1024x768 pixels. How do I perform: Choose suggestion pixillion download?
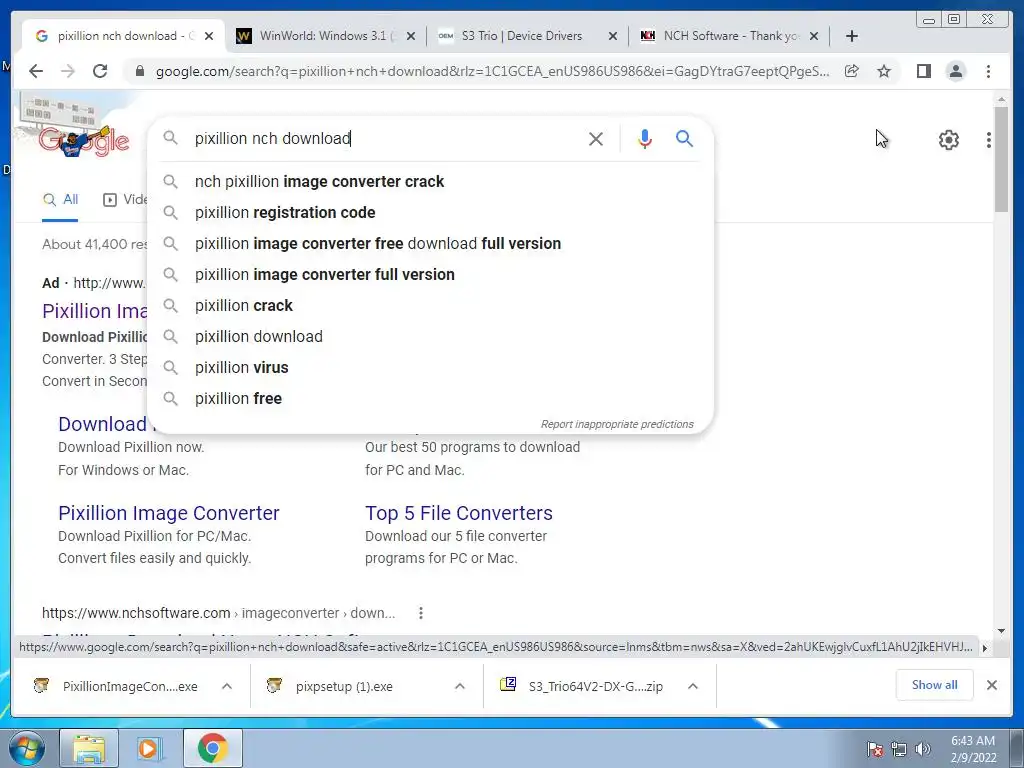tap(431, 336)
